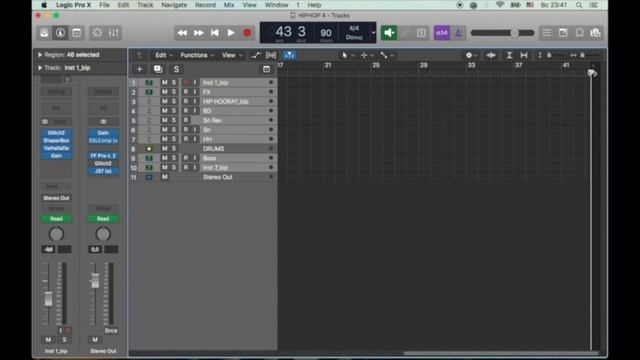640x360 pixels.
Task: Expand the Region inspector disclosure triangle
Action: tap(40, 55)
